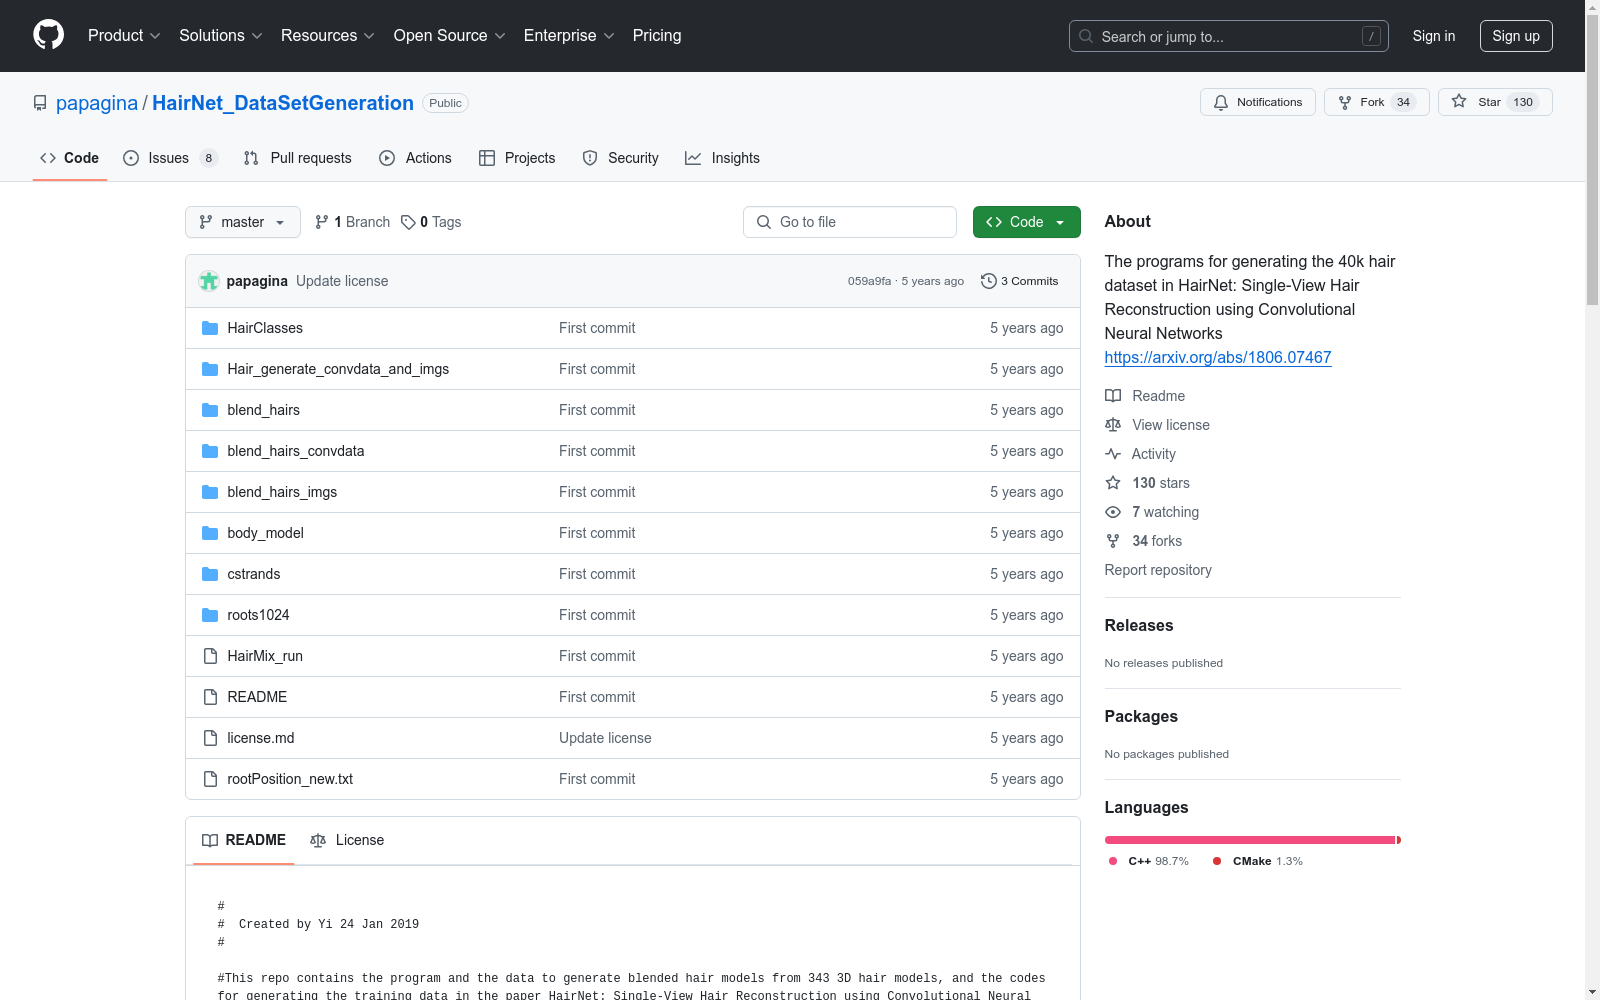Switch to the Issues tab

point(170,158)
